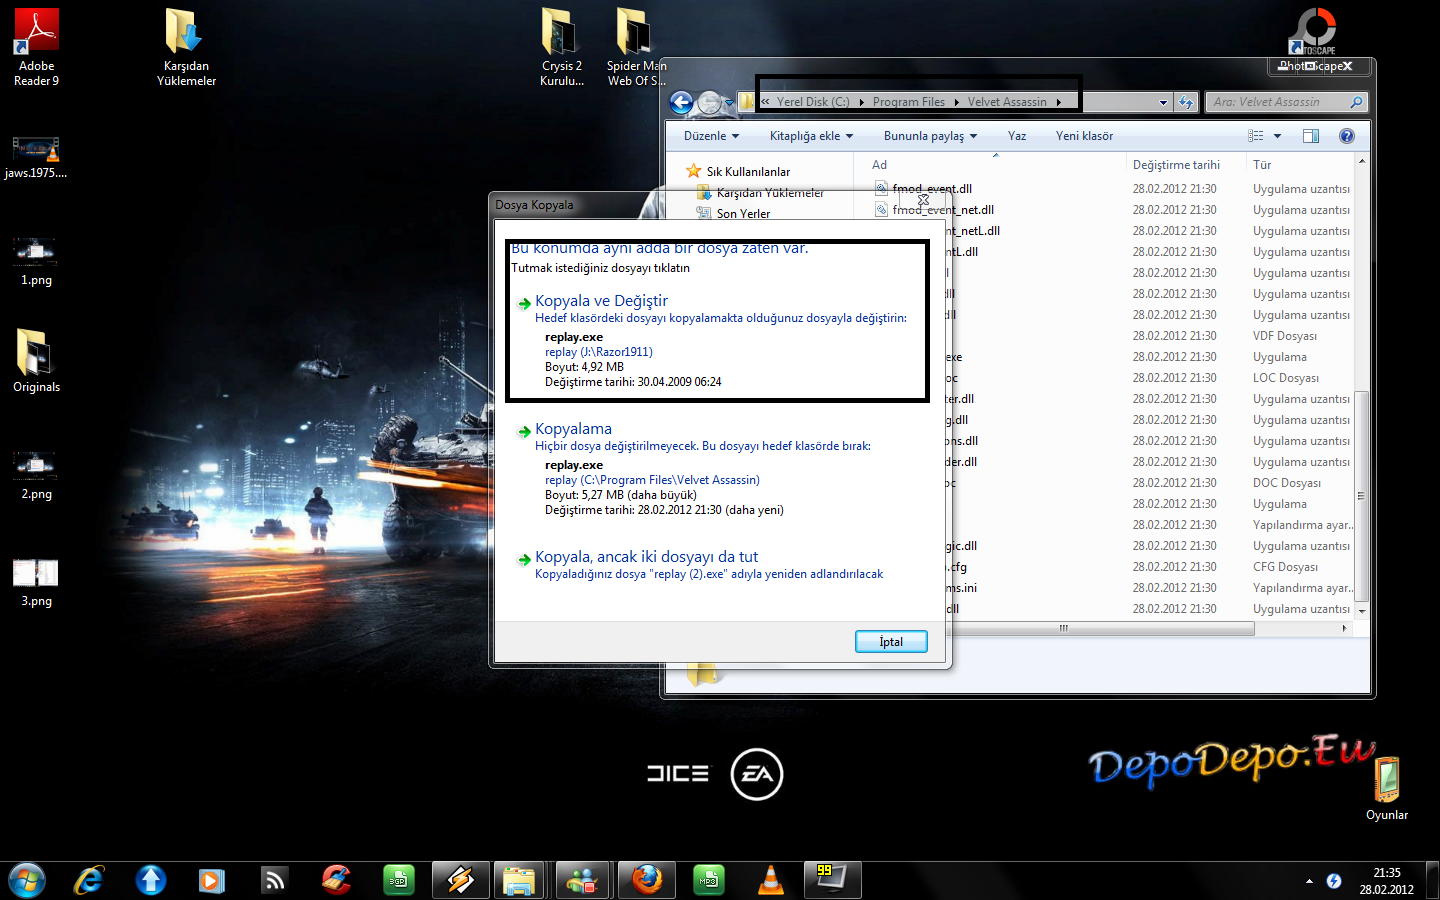Viewport: 1440px width, 900px height.
Task: Open RSS feed app in taskbar
Action: [x=274, y=881]
